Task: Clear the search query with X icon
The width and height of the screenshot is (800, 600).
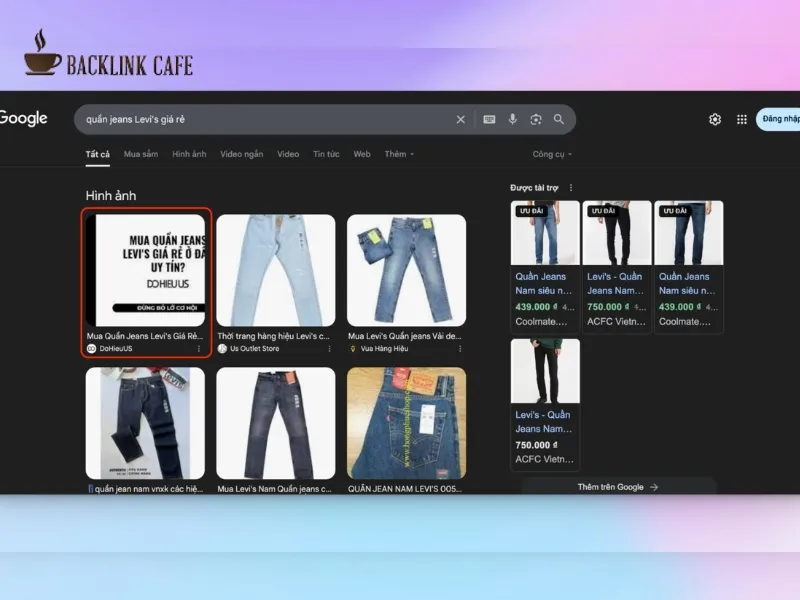Action: 461,119
